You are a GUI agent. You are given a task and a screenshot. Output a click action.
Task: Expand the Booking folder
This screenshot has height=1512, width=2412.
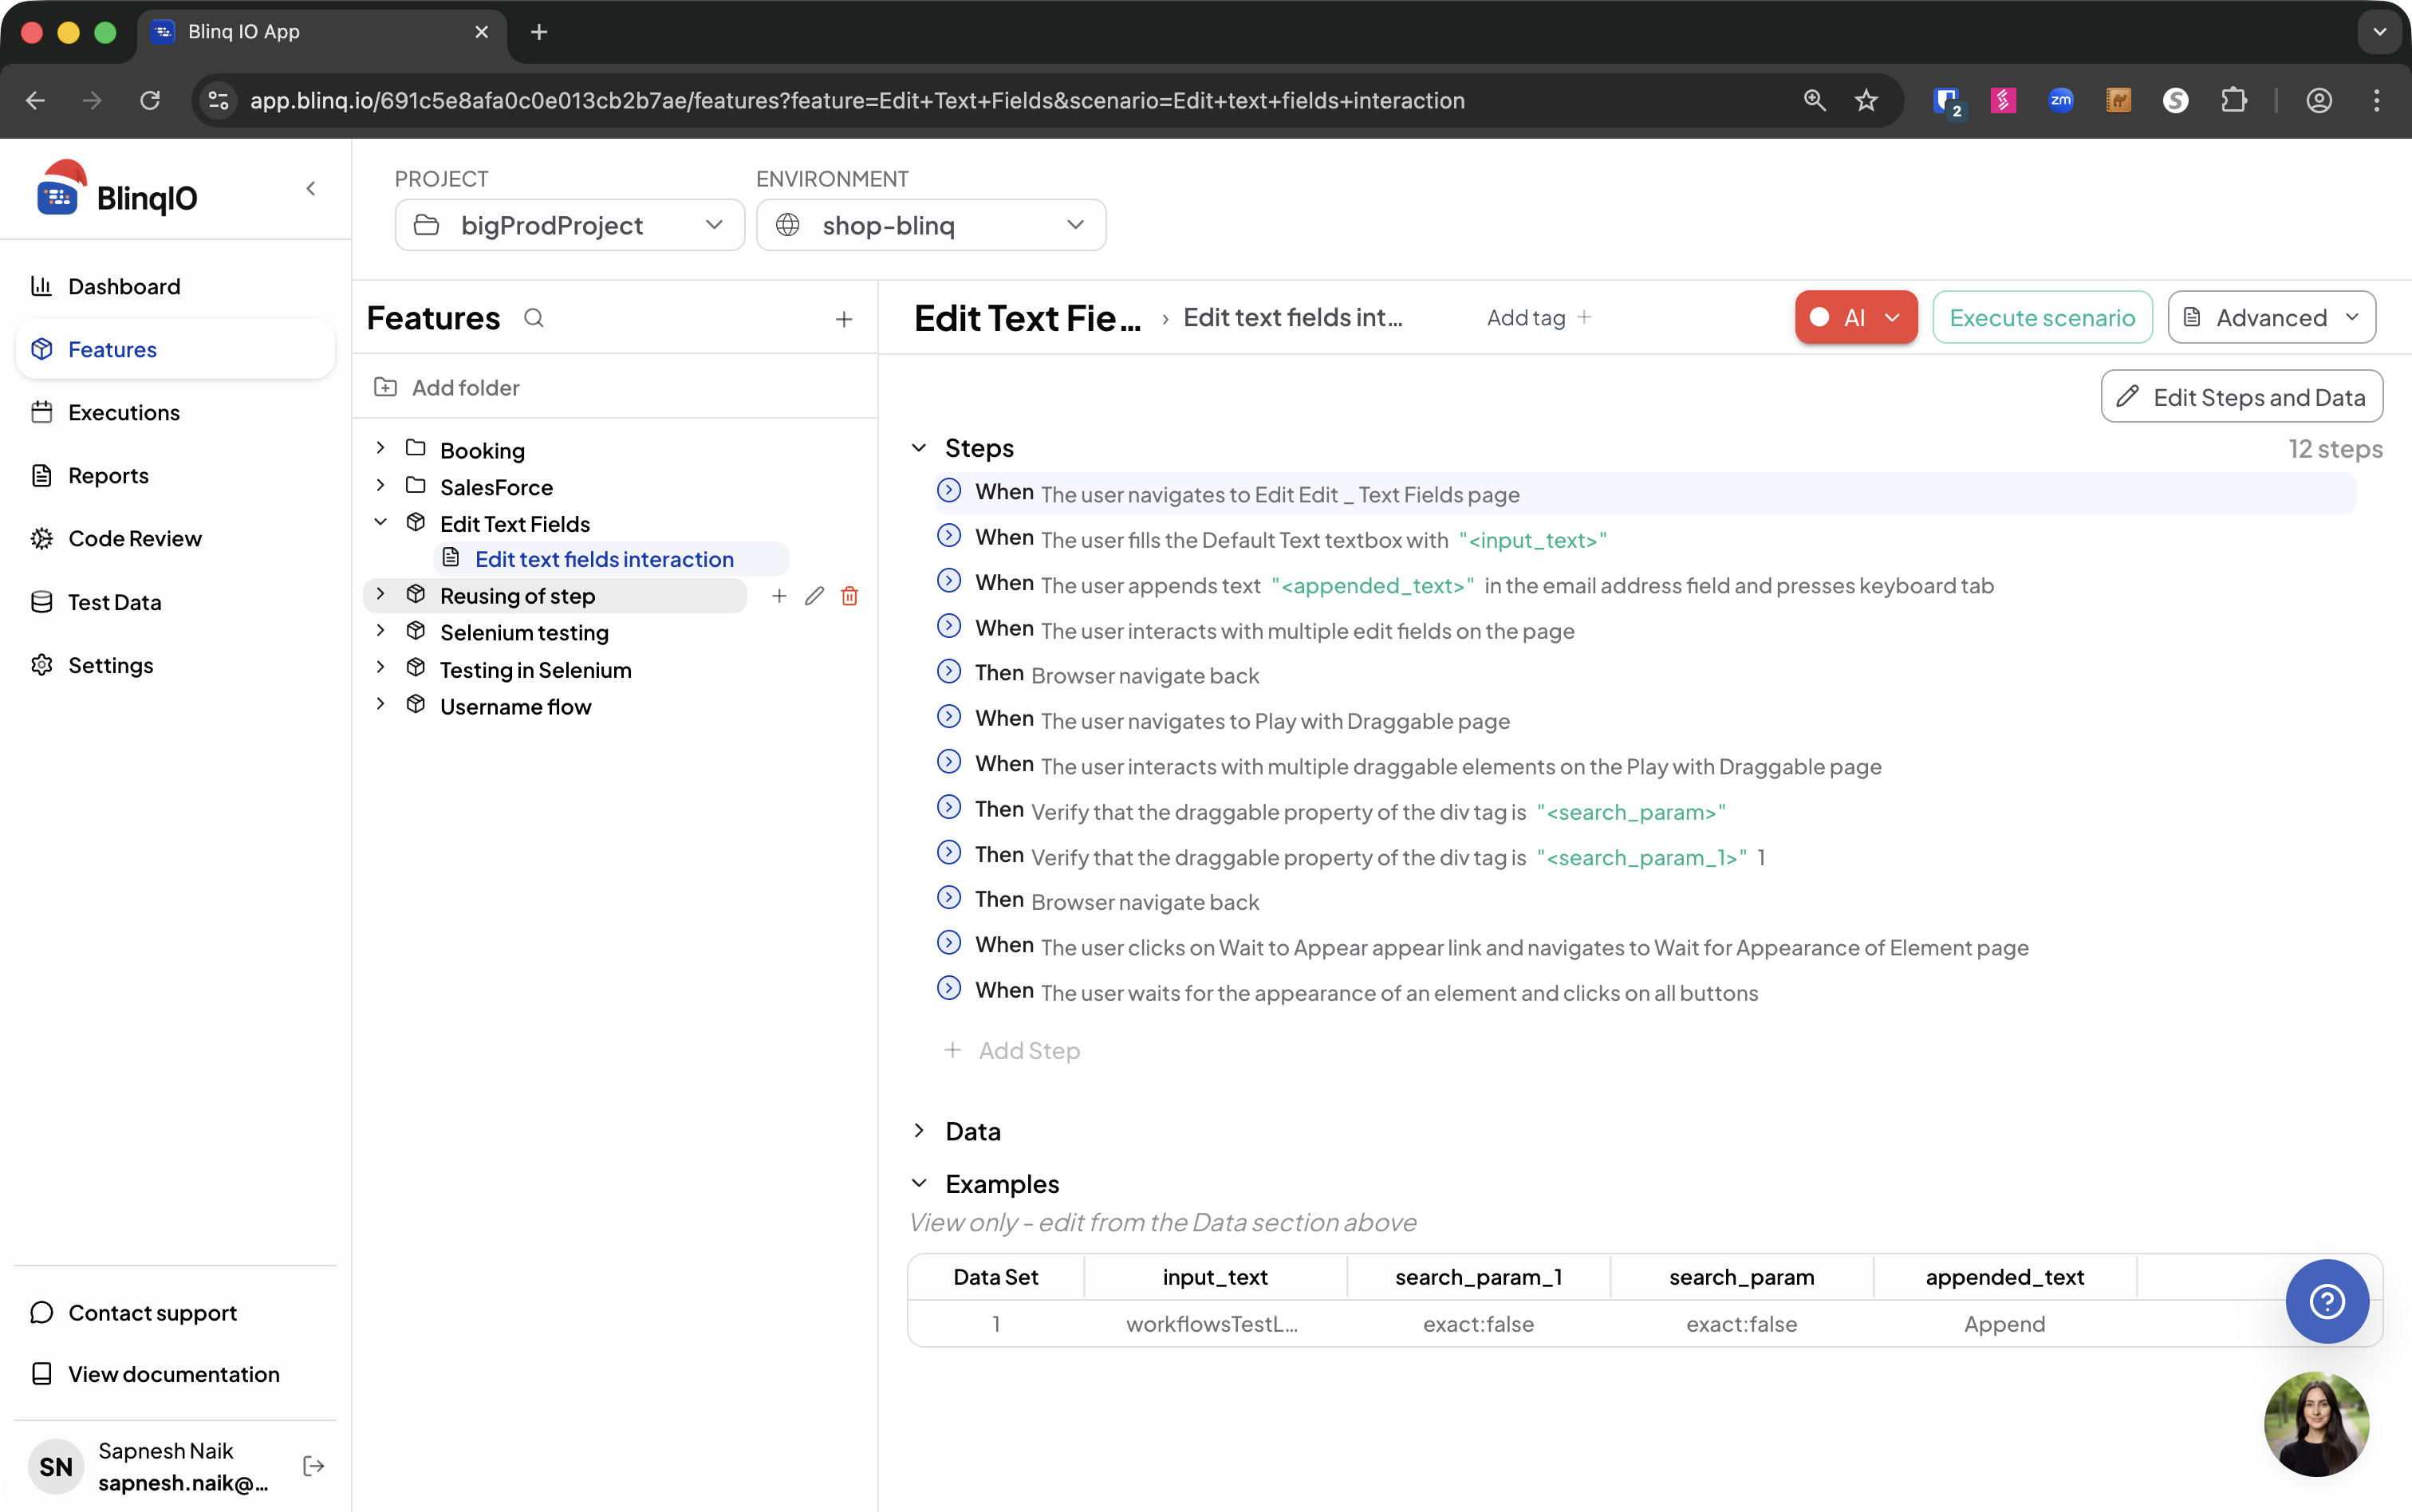(380, 449)
